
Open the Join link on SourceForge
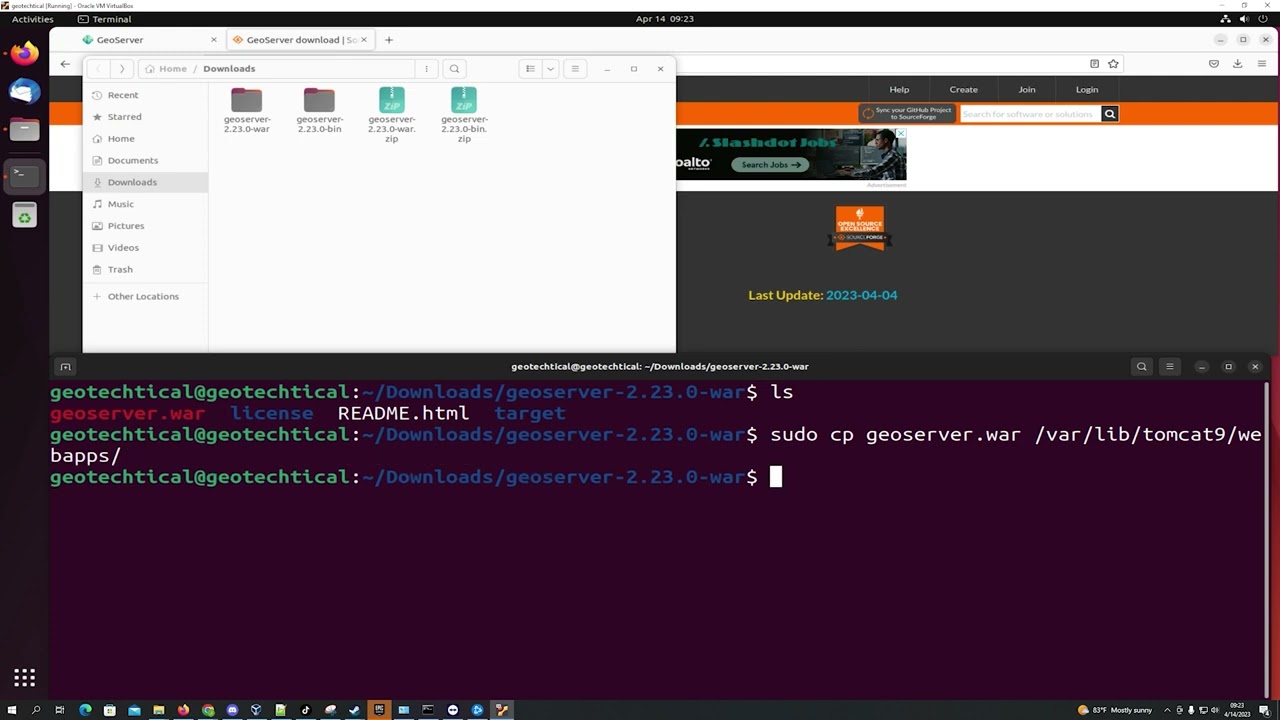click(1027, 90)
